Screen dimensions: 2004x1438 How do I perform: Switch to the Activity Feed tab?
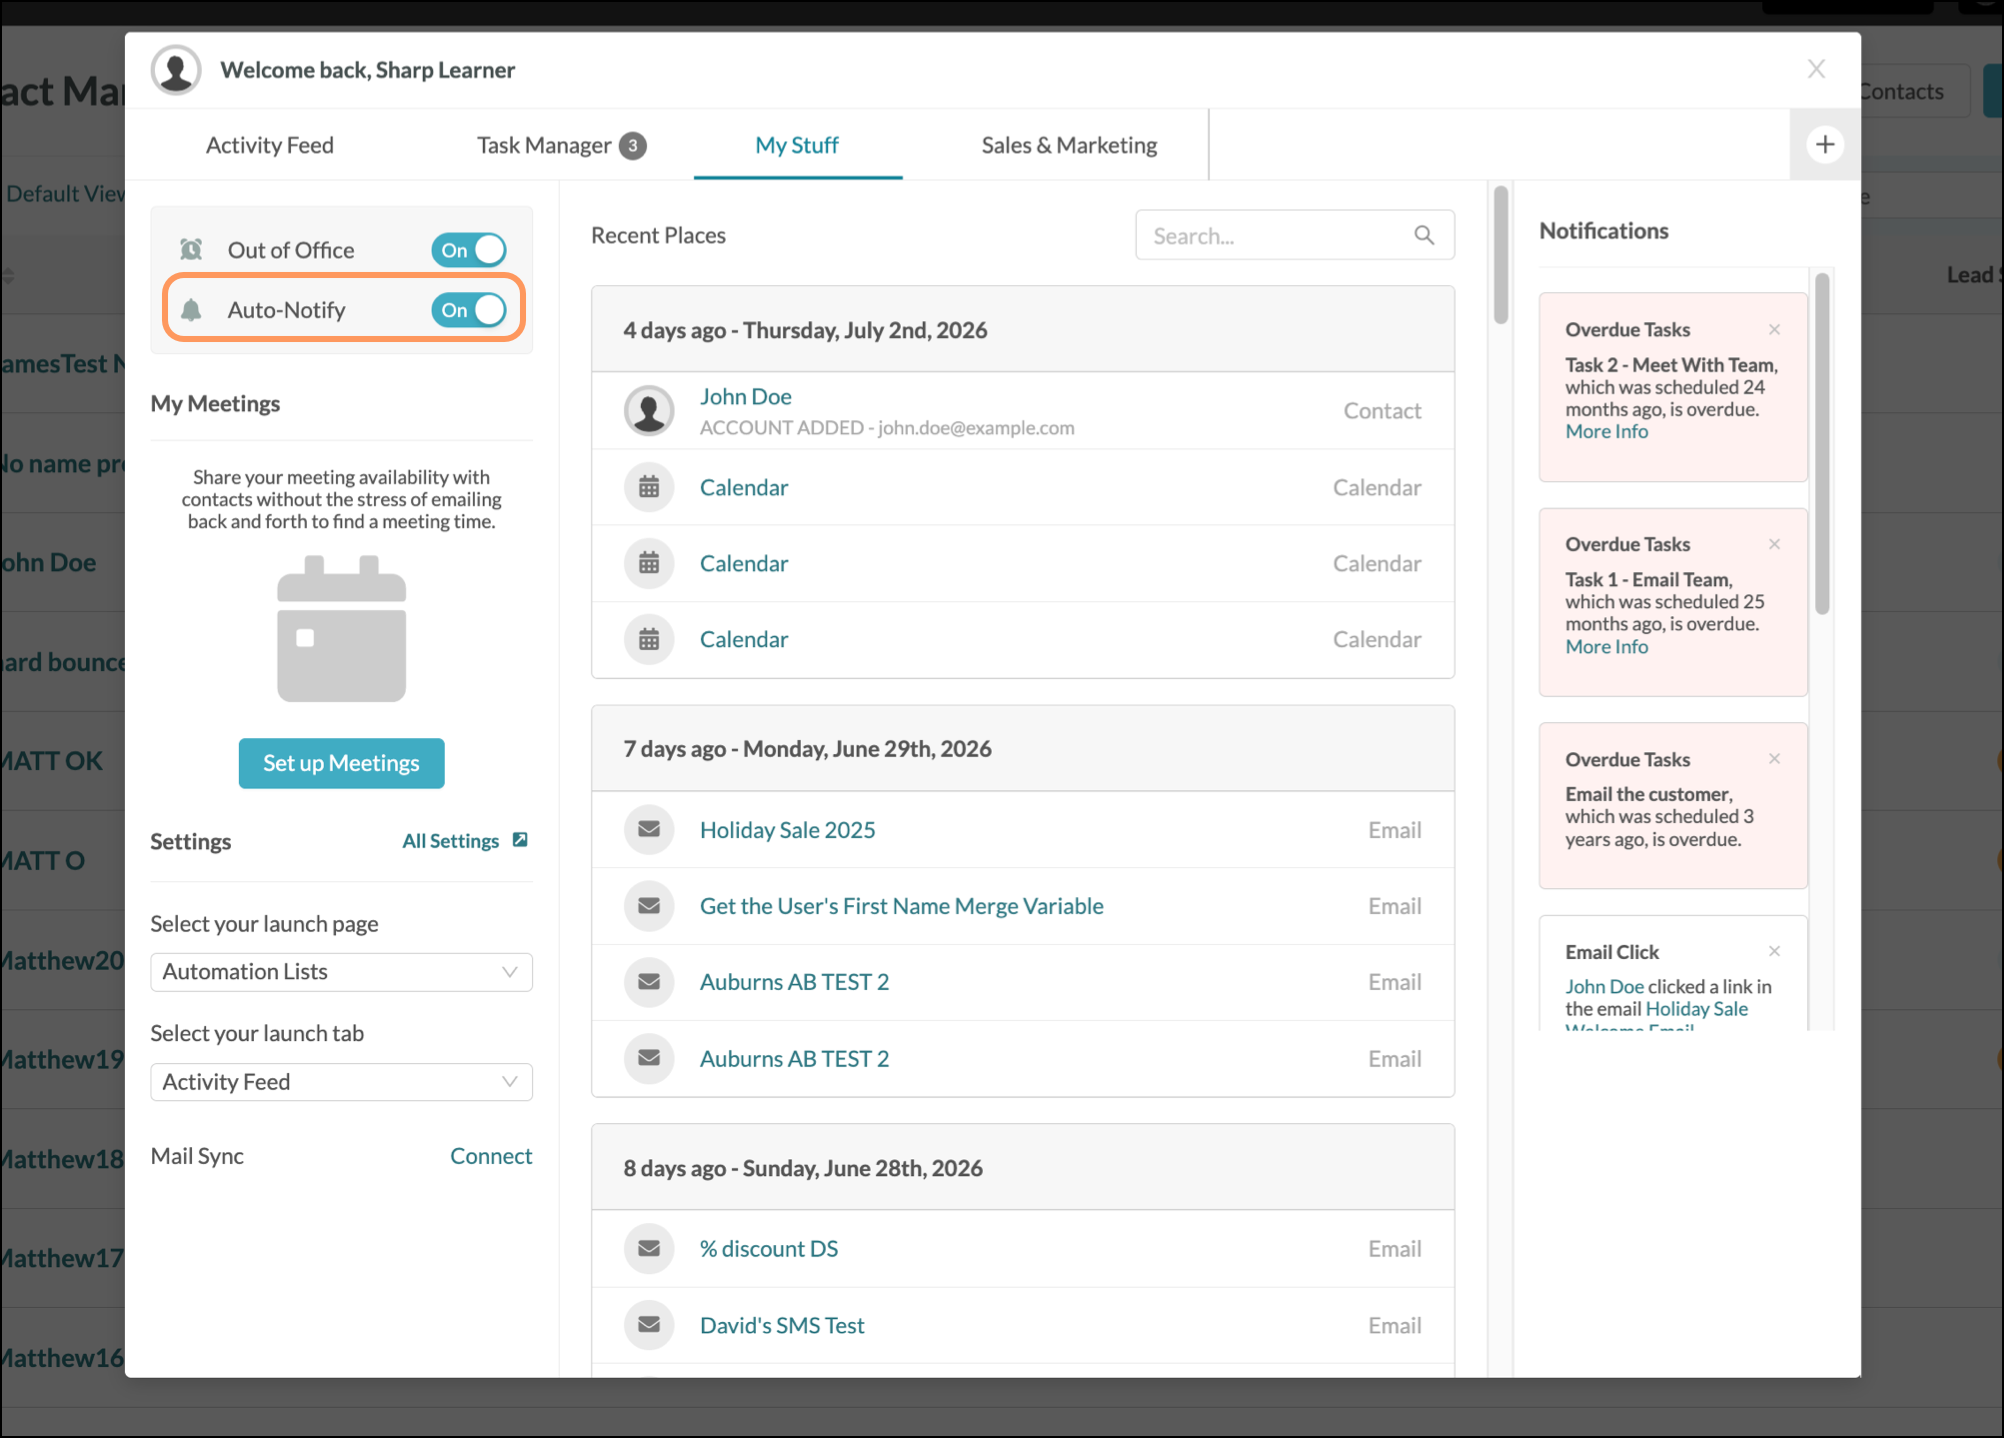pyautogui.click(x=270, y=145)
